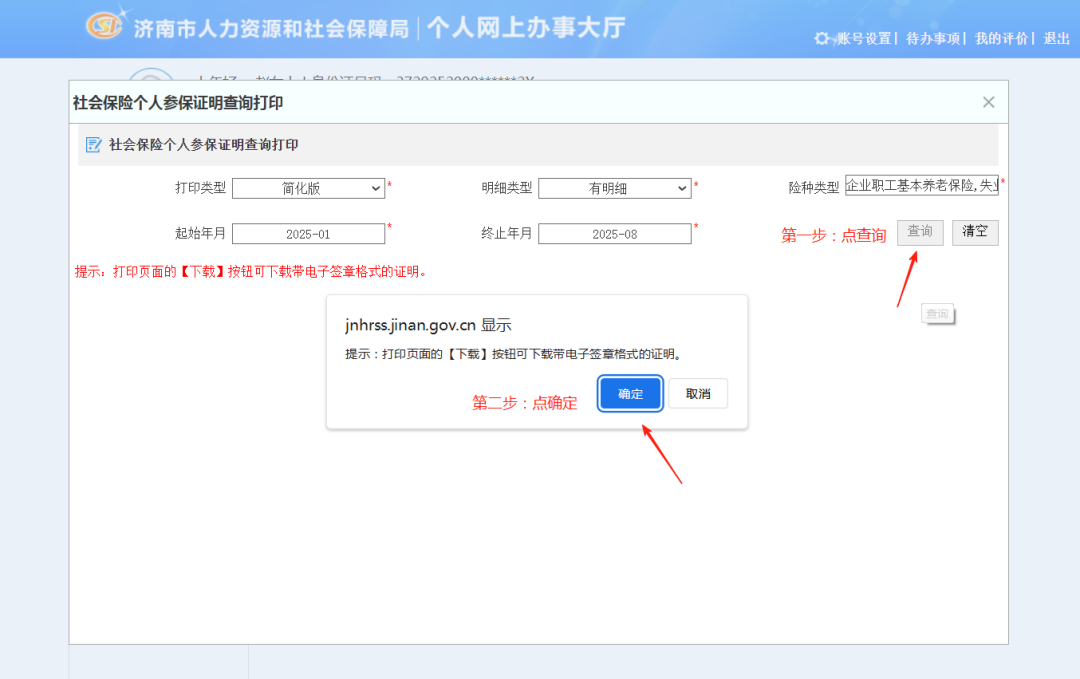Viewport: 1080px width, 679px height.
Task: Cancel the alert with 取消
Action: point(698,393)
